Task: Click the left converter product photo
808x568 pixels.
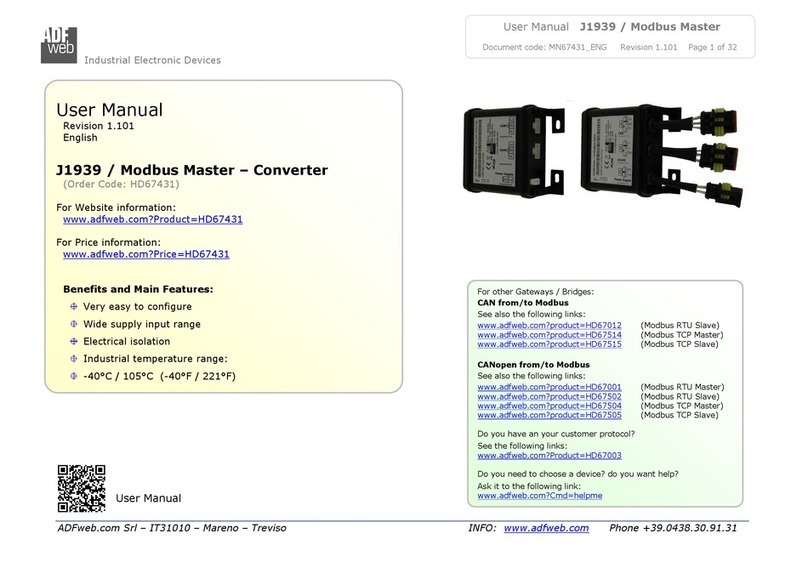Action: click(514, 151)
